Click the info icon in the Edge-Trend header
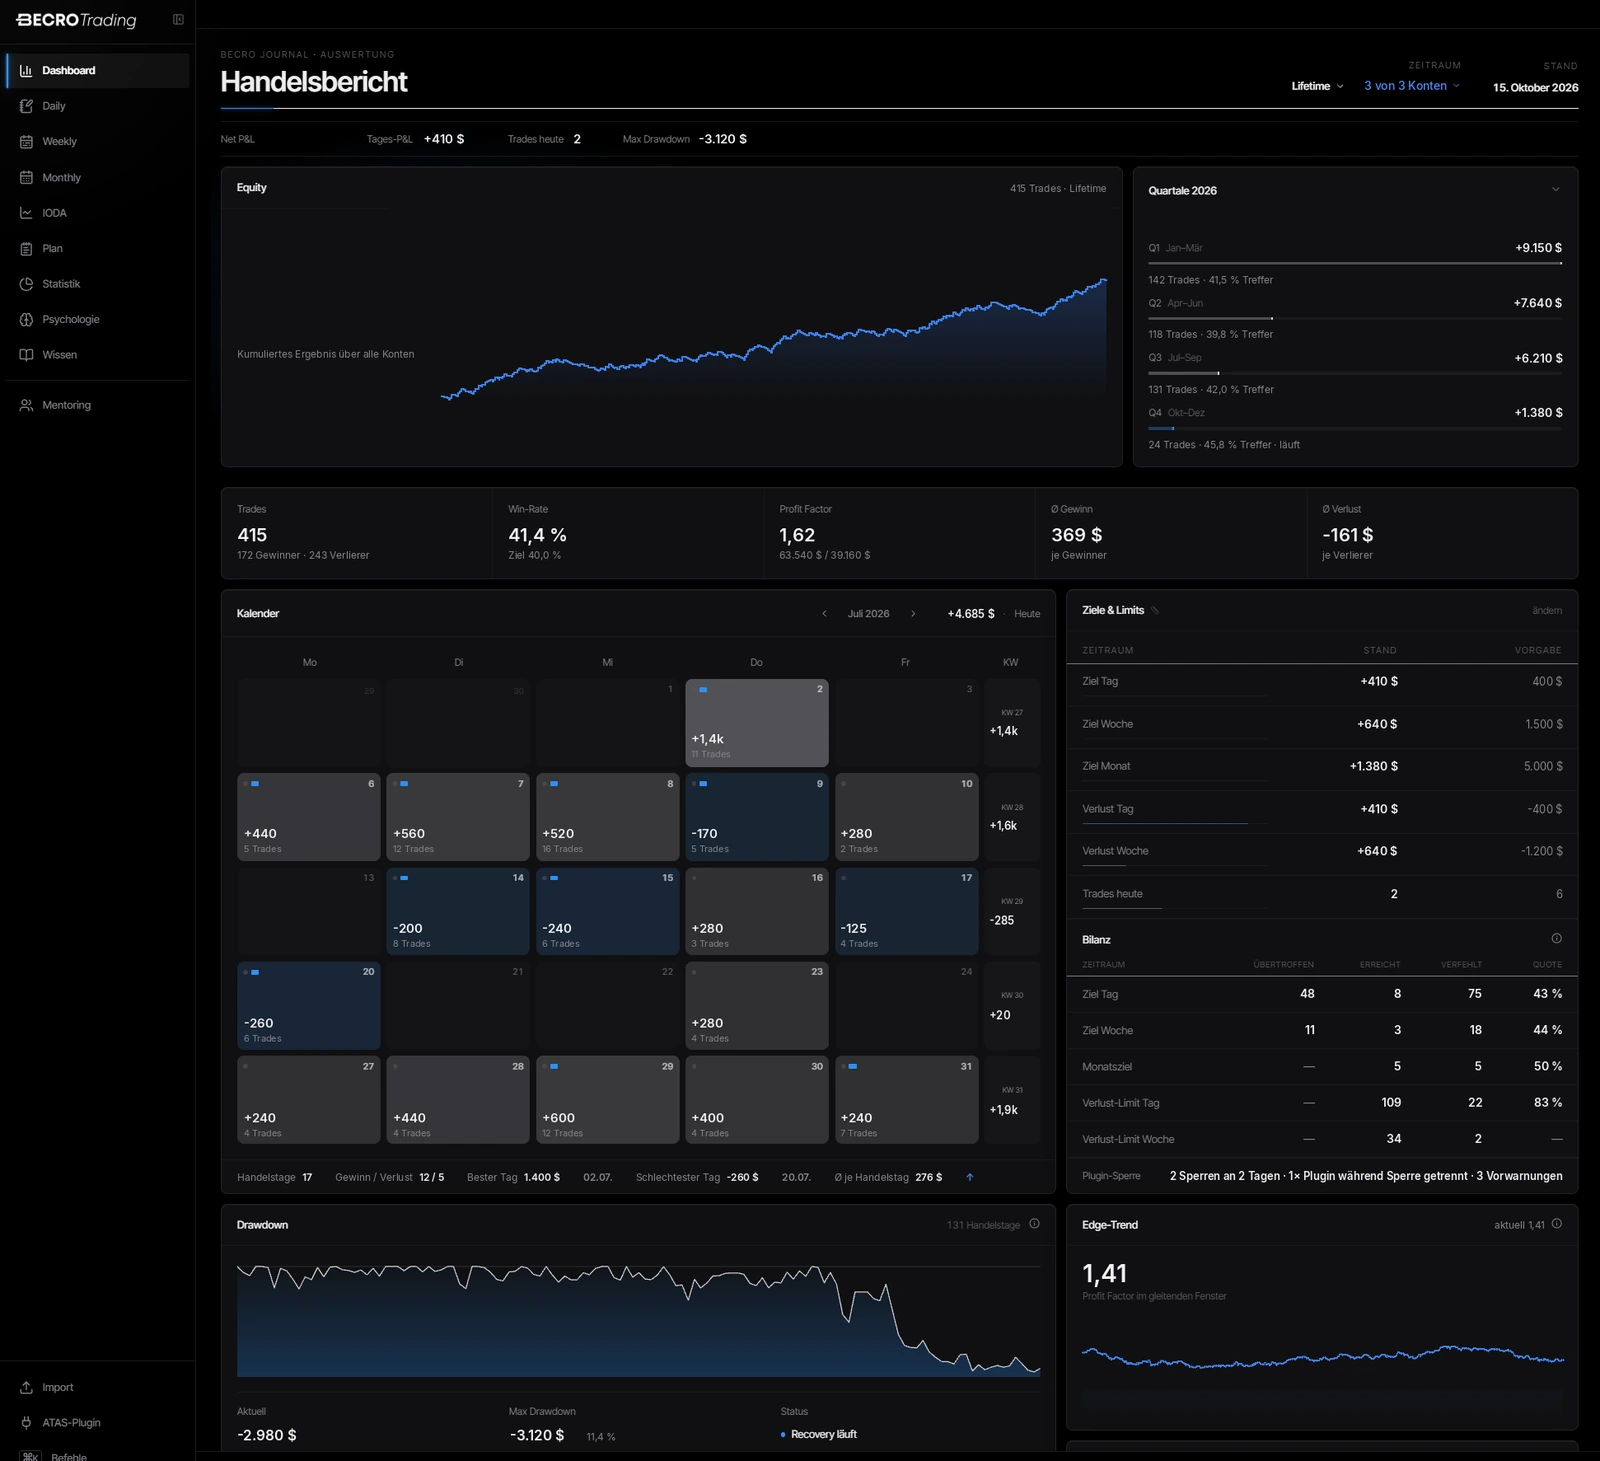 tap(1556, 1224)
